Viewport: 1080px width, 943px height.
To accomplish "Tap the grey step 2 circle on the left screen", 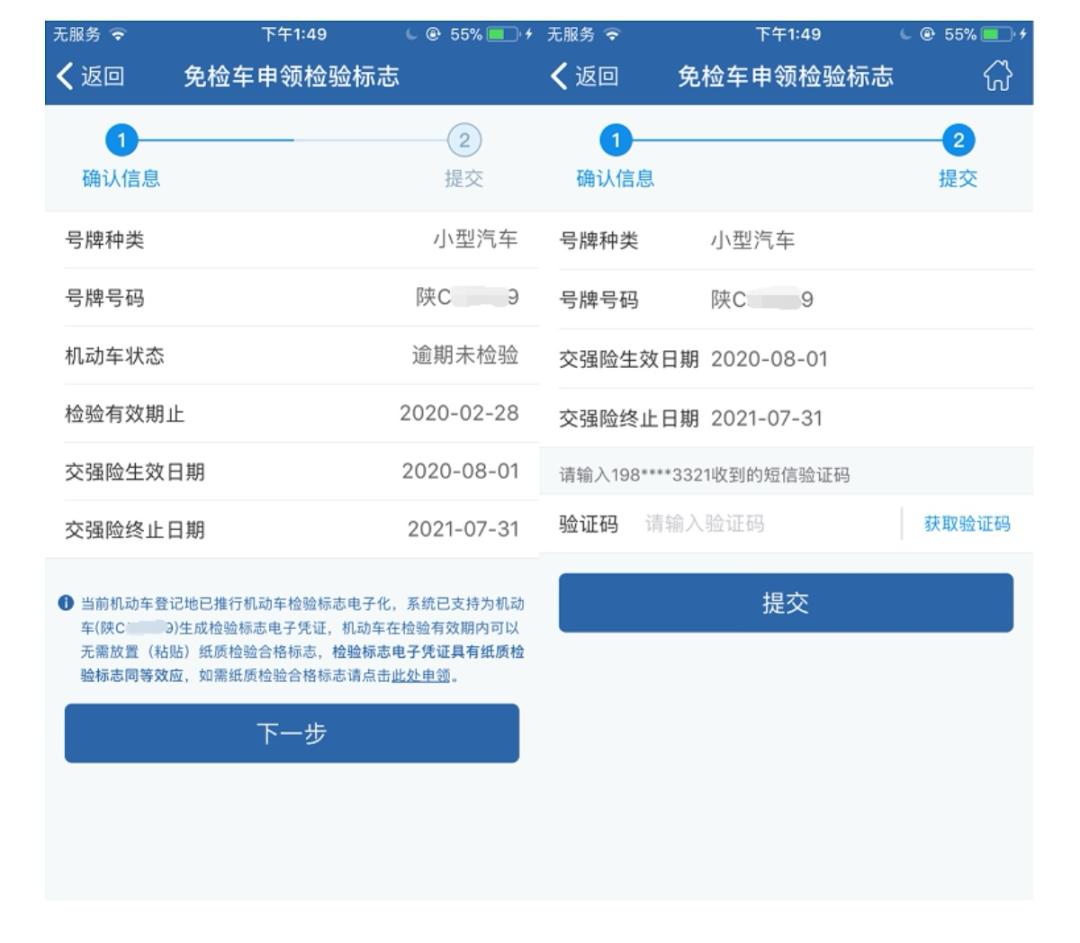I will (463, 142).
